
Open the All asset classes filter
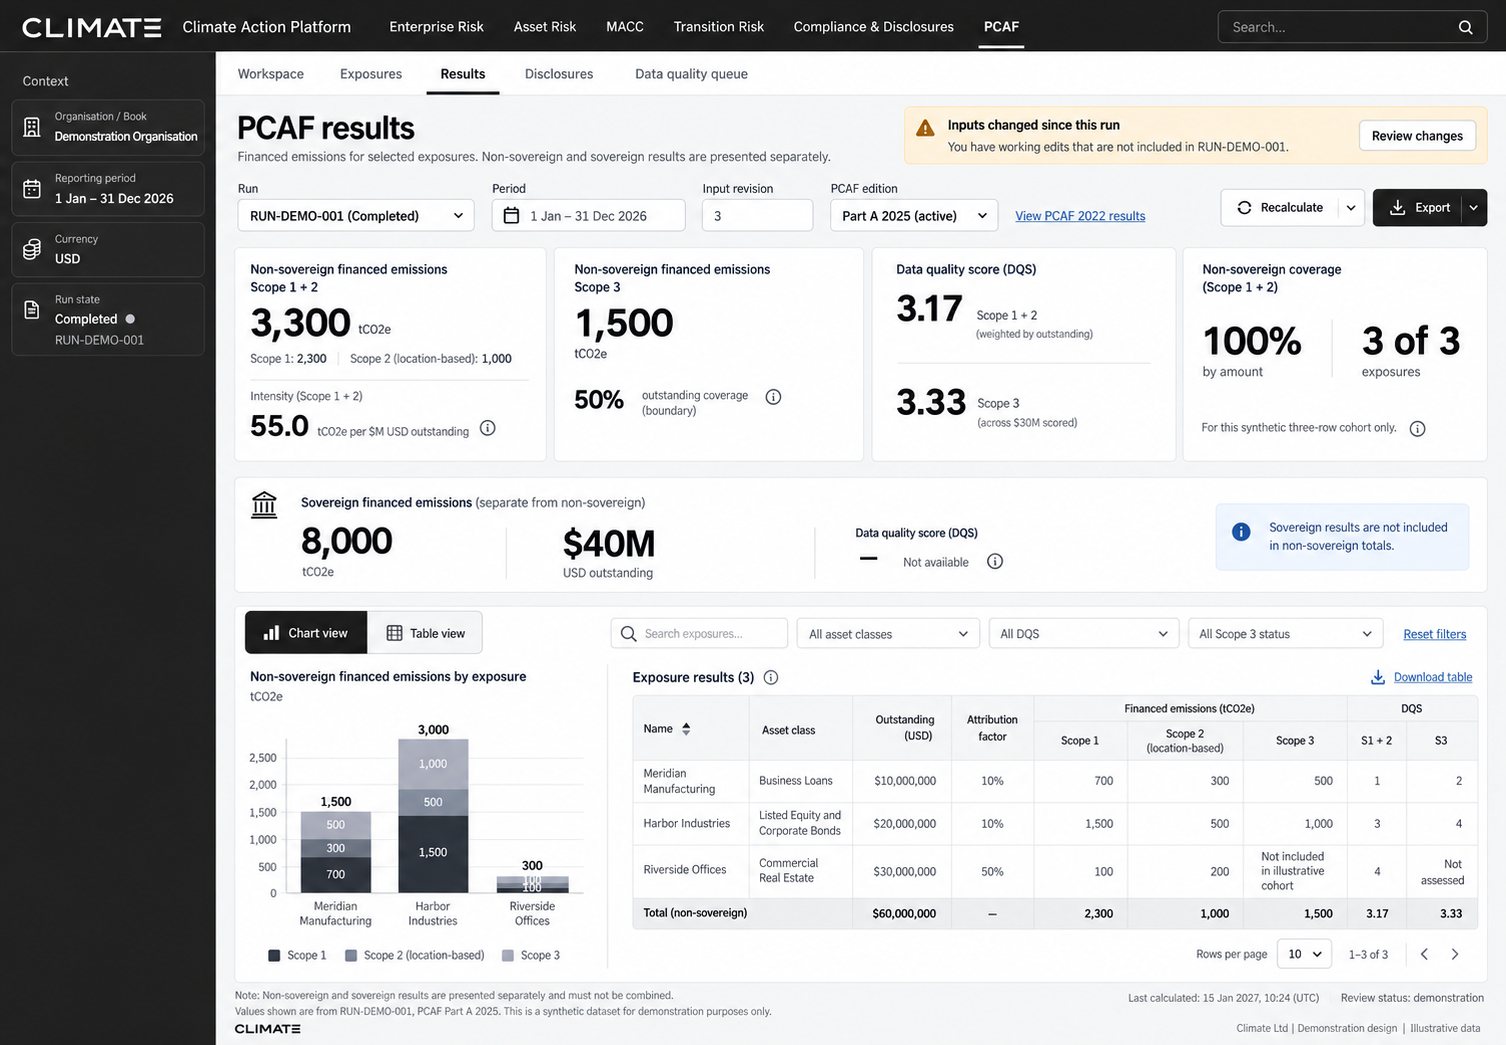[888, 634]
